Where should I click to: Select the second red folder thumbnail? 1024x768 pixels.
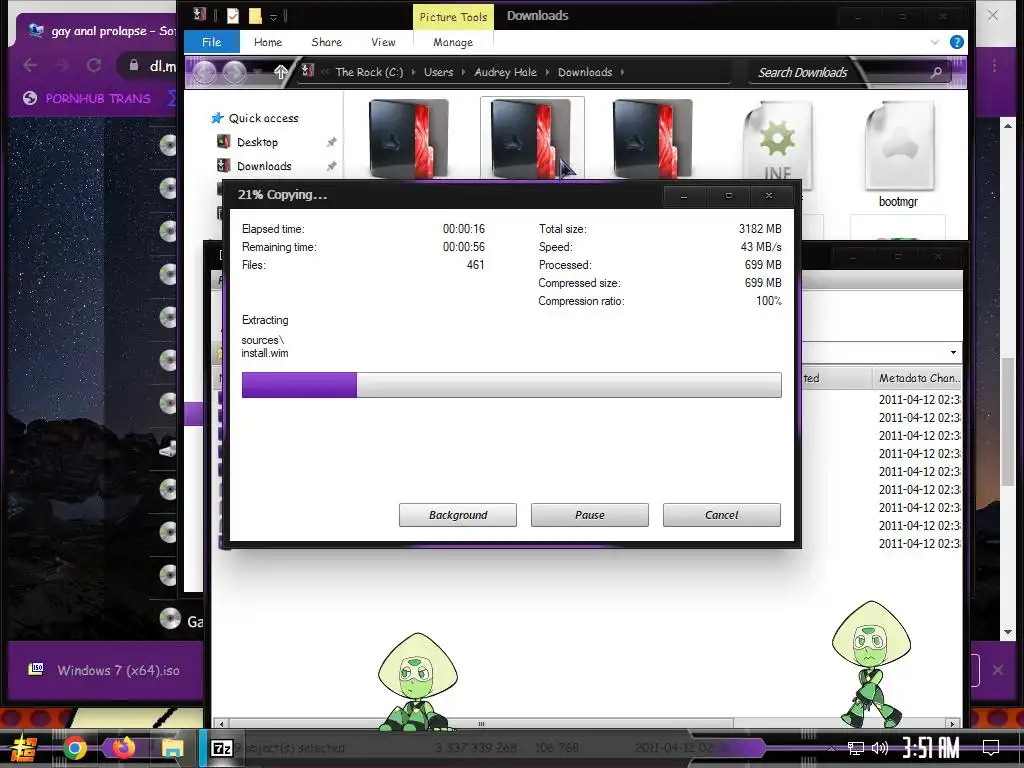pos(531,138)
